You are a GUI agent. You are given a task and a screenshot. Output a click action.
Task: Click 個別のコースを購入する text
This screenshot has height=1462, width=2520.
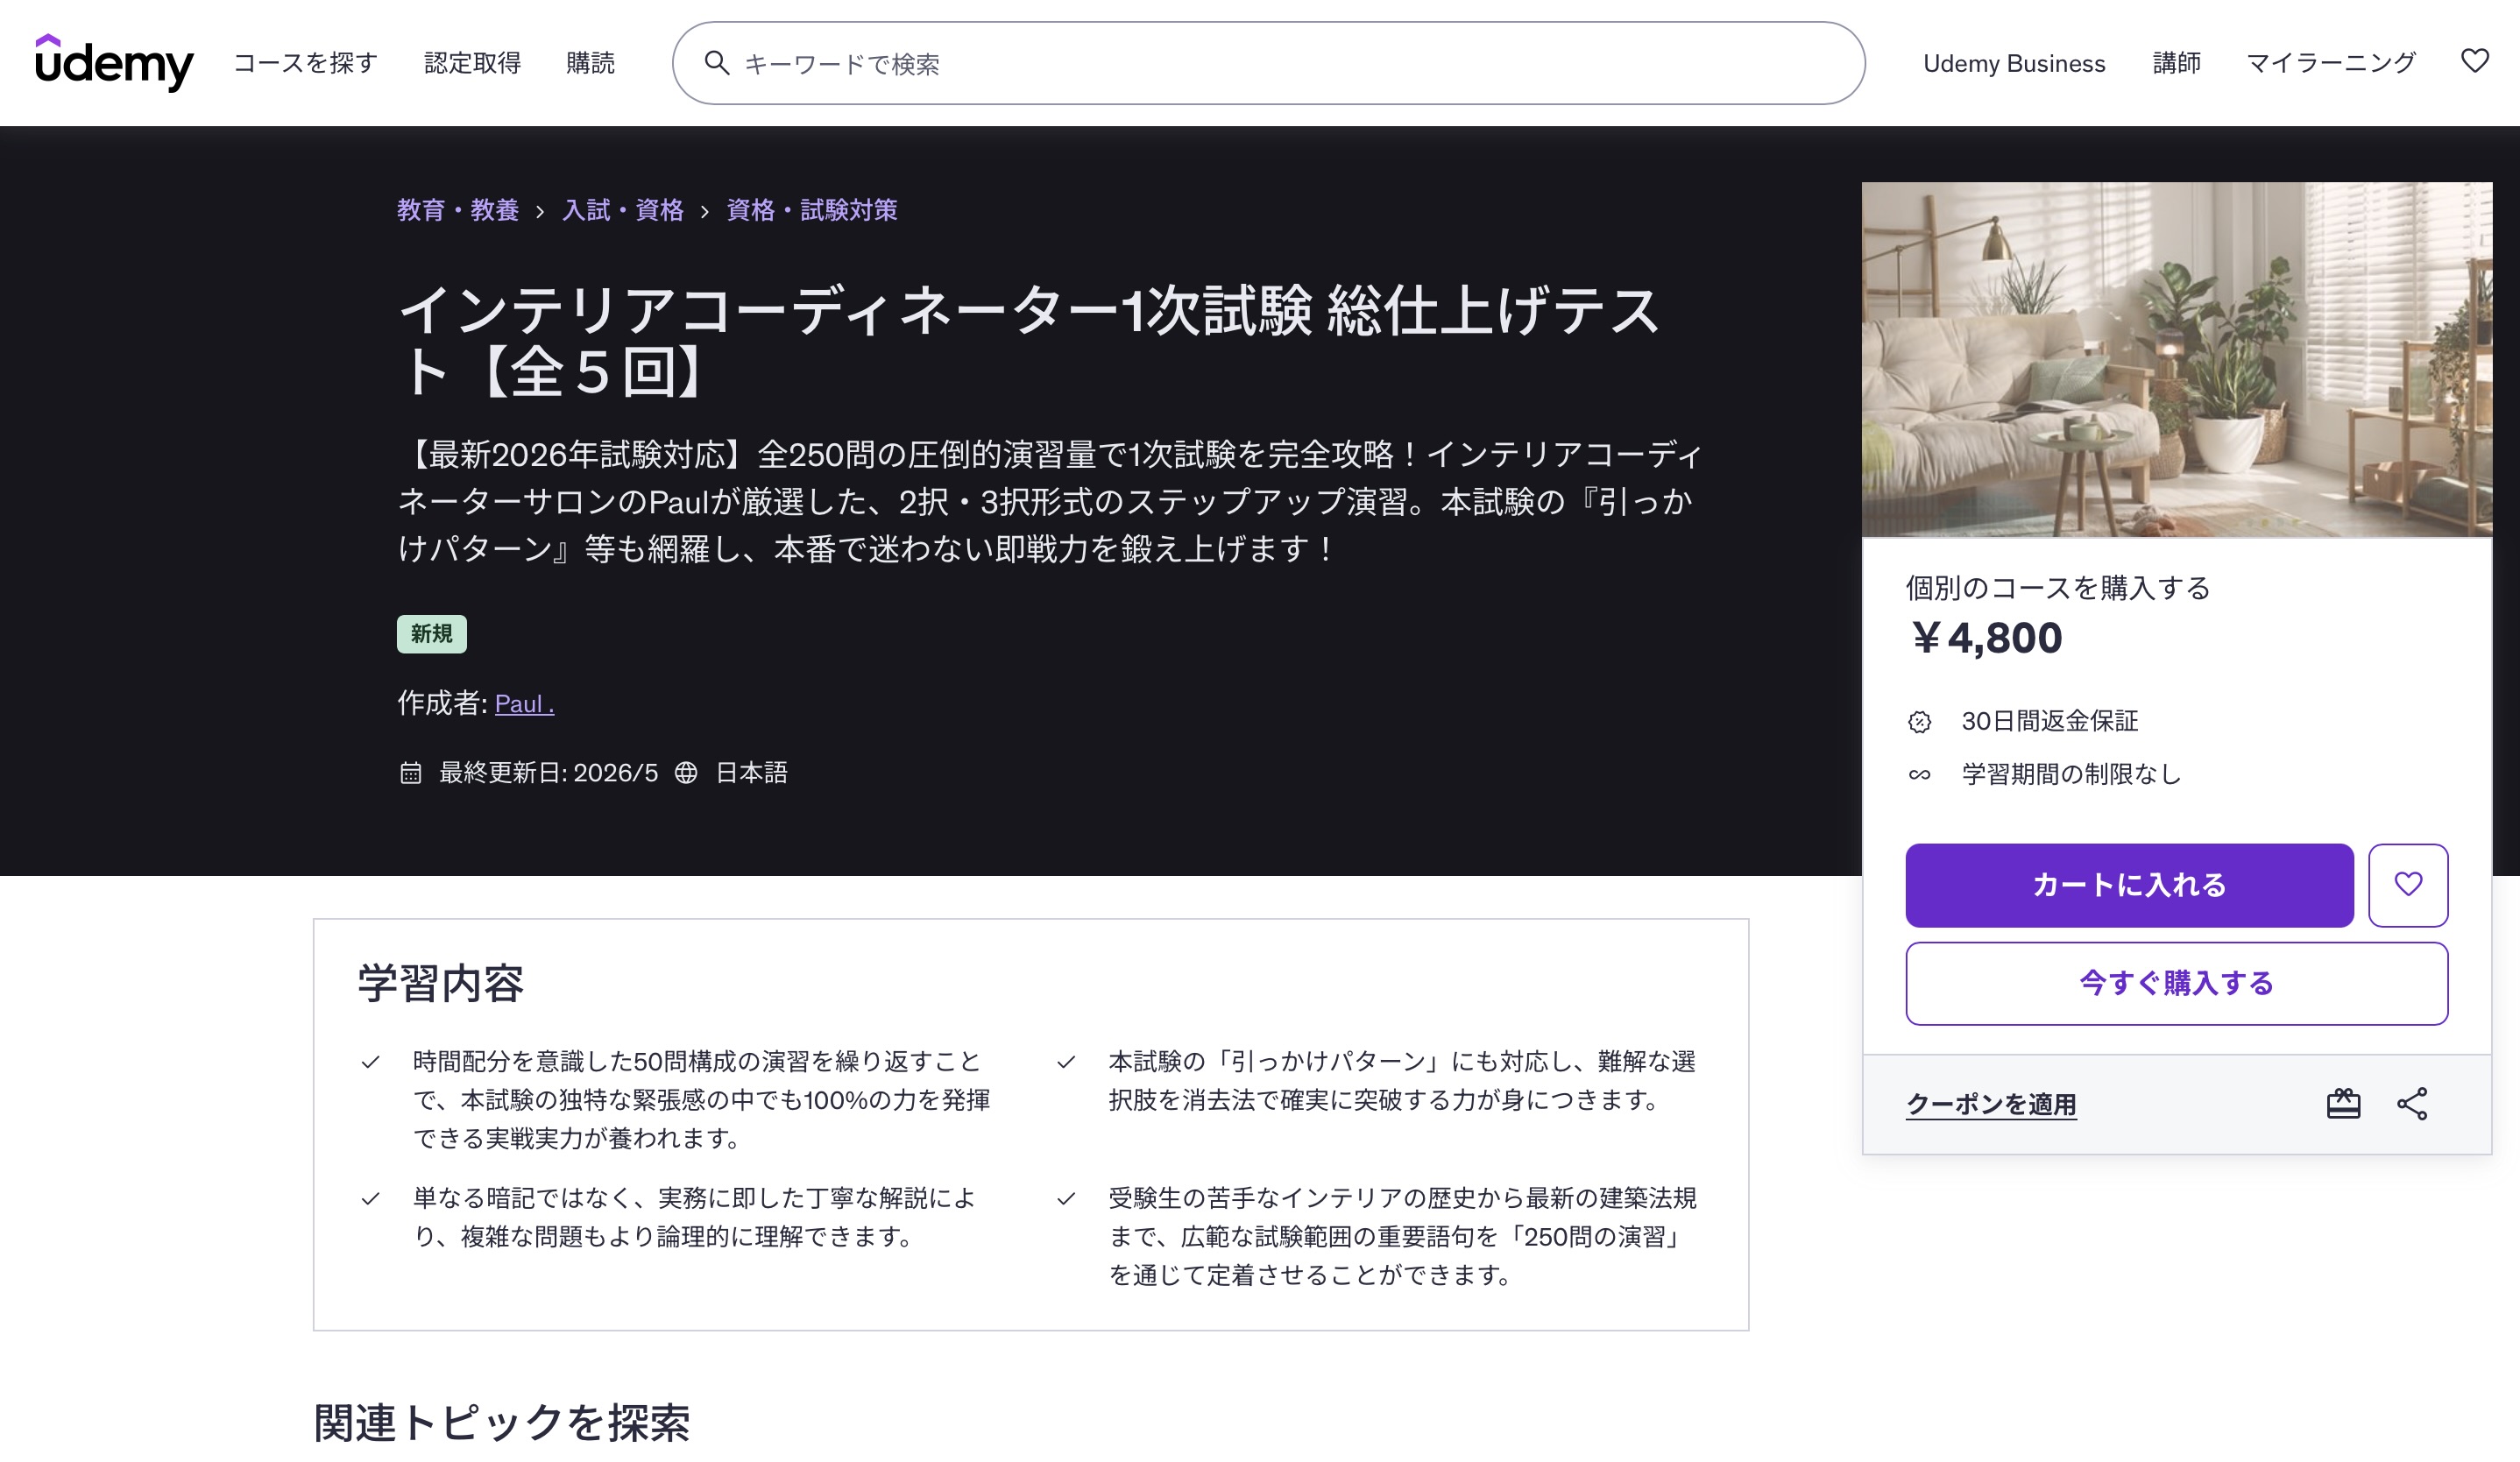tap(2057, 587)
